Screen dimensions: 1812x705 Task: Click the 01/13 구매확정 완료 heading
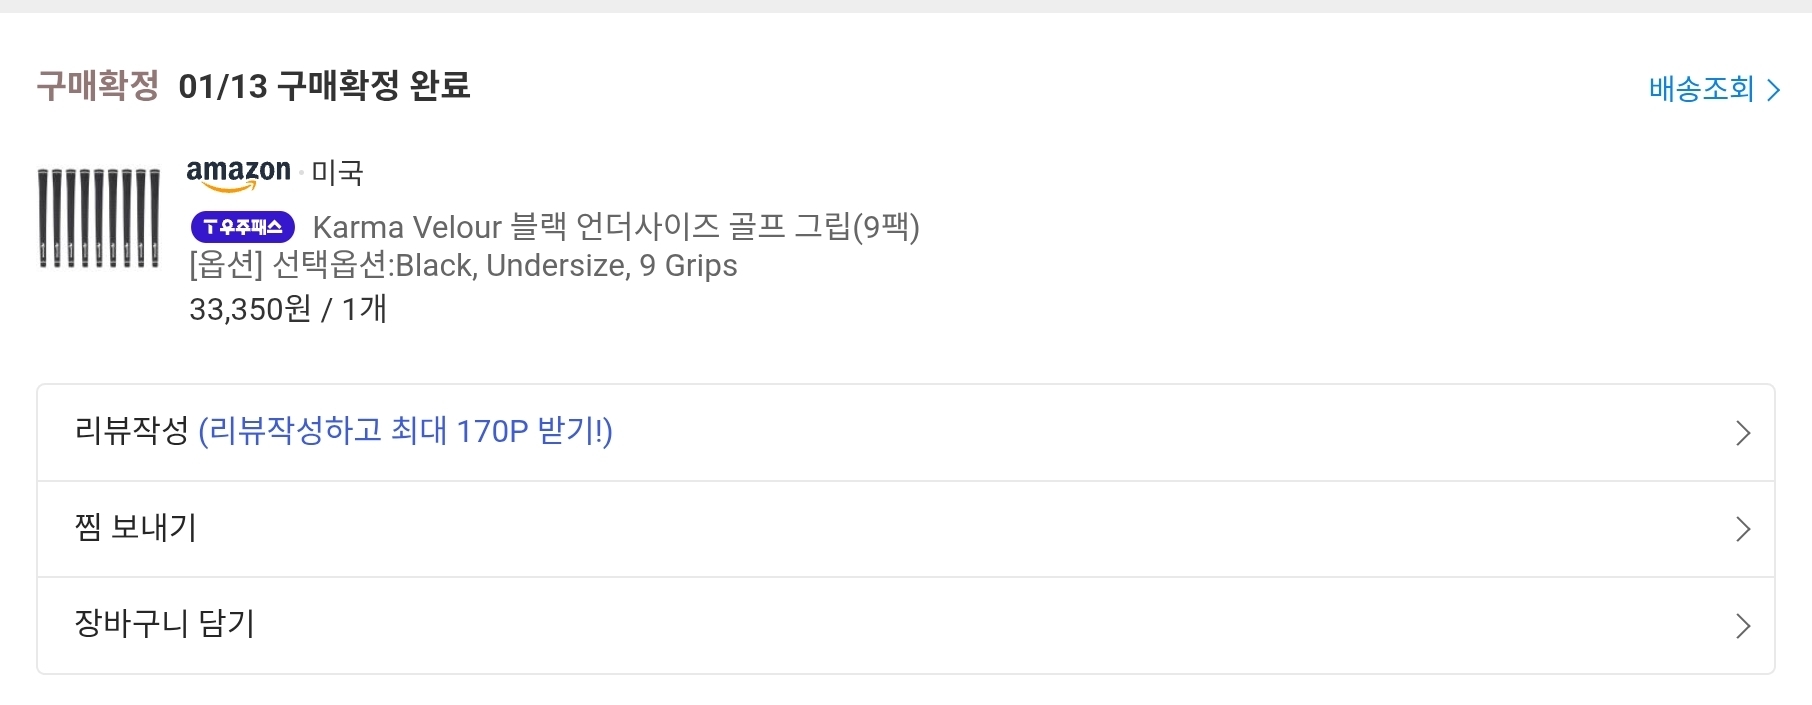pyautogui.click(x=324, y=86)
